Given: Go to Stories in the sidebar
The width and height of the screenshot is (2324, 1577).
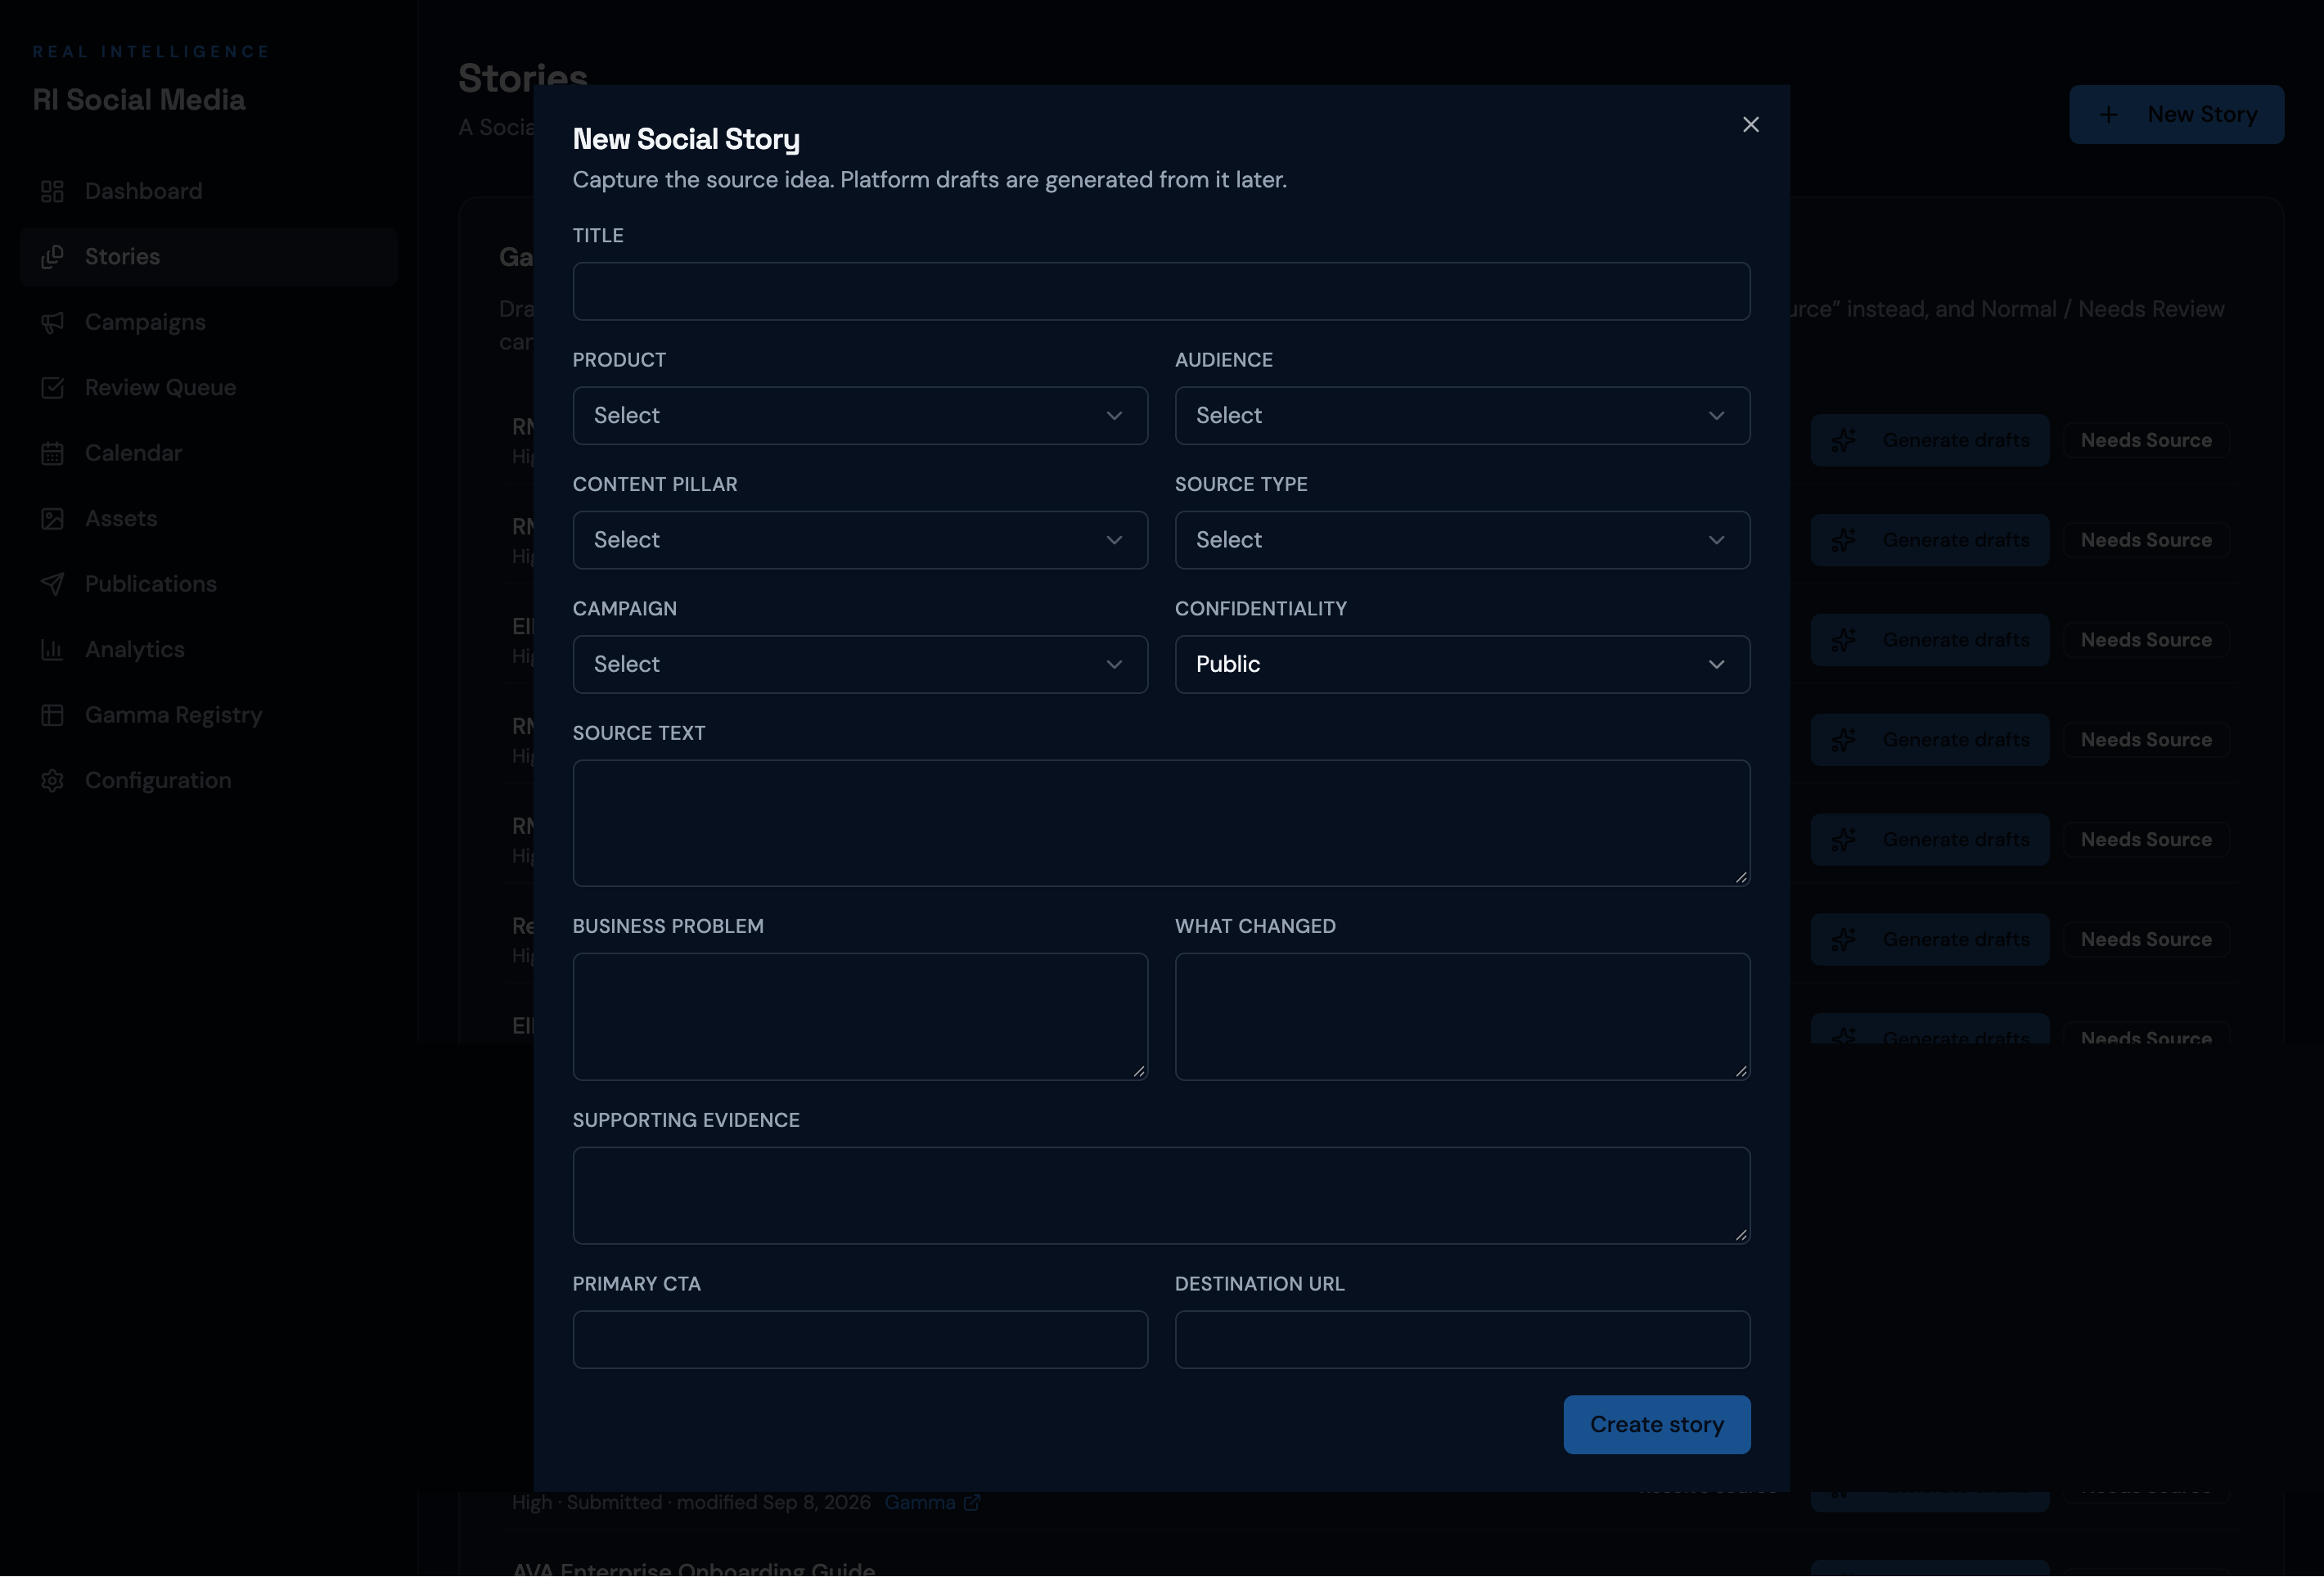Looking at the screenshot, I should [x=209, y=257].
